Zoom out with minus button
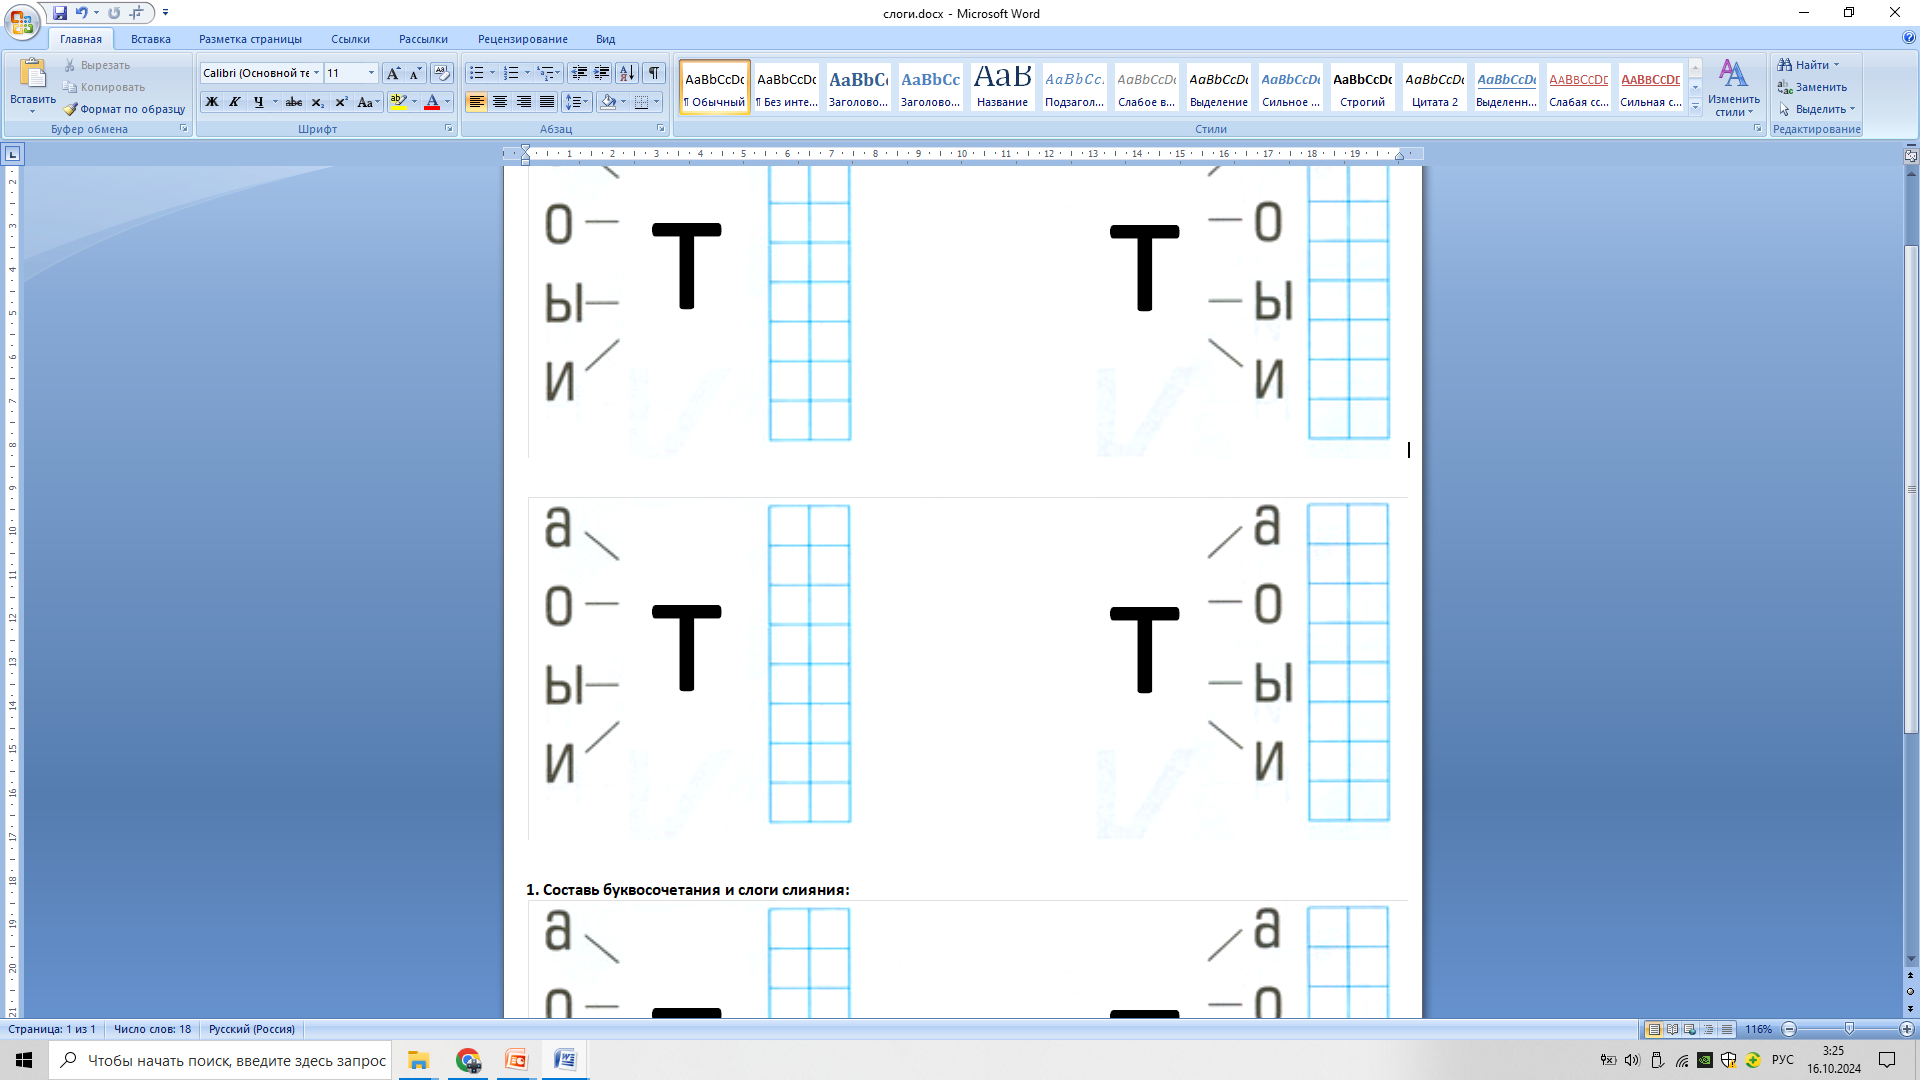Screen dimensions: 1920x1080 1790,1029
